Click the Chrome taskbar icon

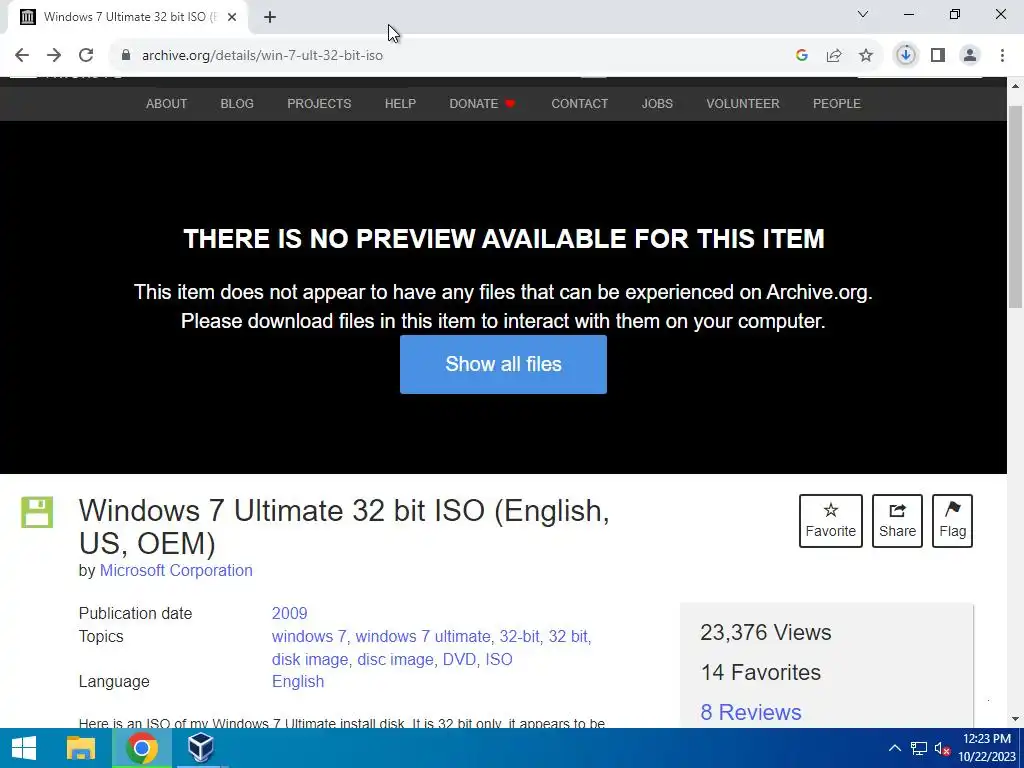pyautogui.click(x=142, y=748)
